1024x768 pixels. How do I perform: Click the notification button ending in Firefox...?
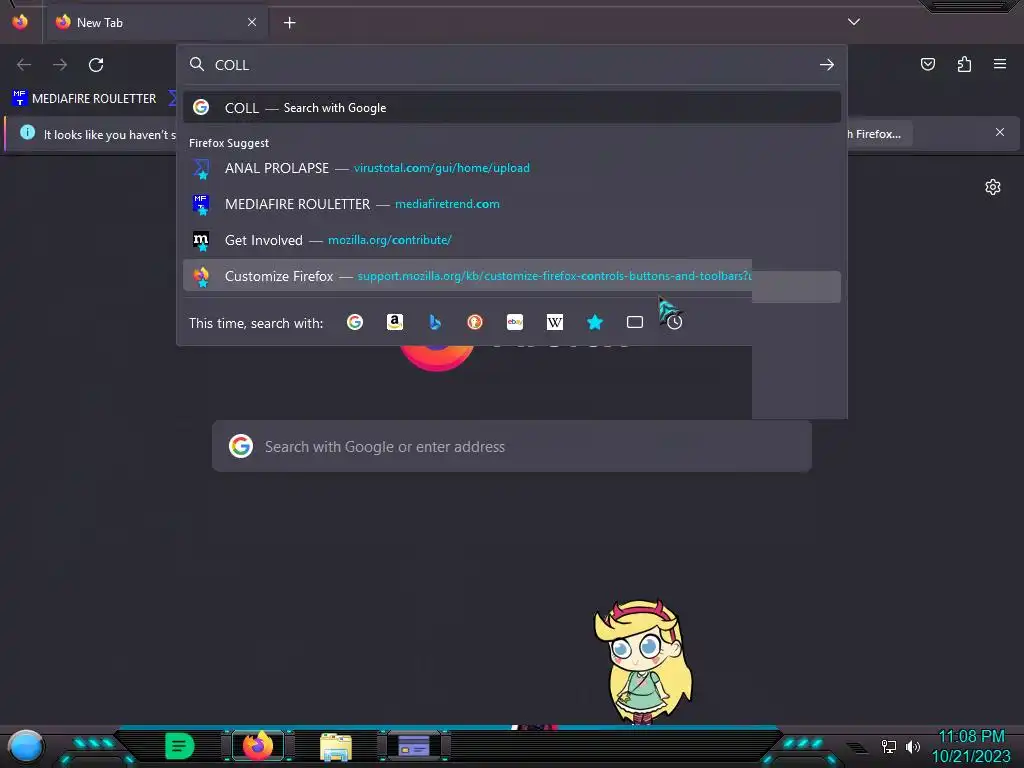(x=878, y=134)
